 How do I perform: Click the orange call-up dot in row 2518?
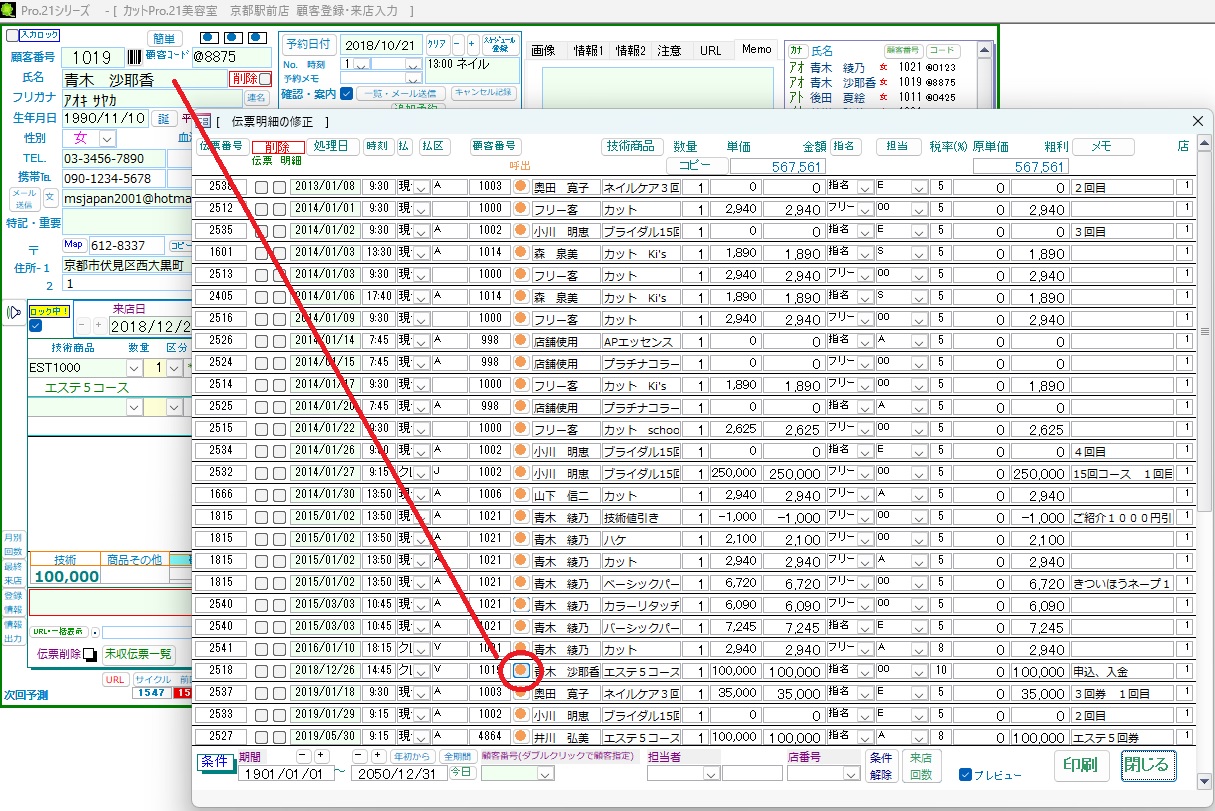coord(520,671)
